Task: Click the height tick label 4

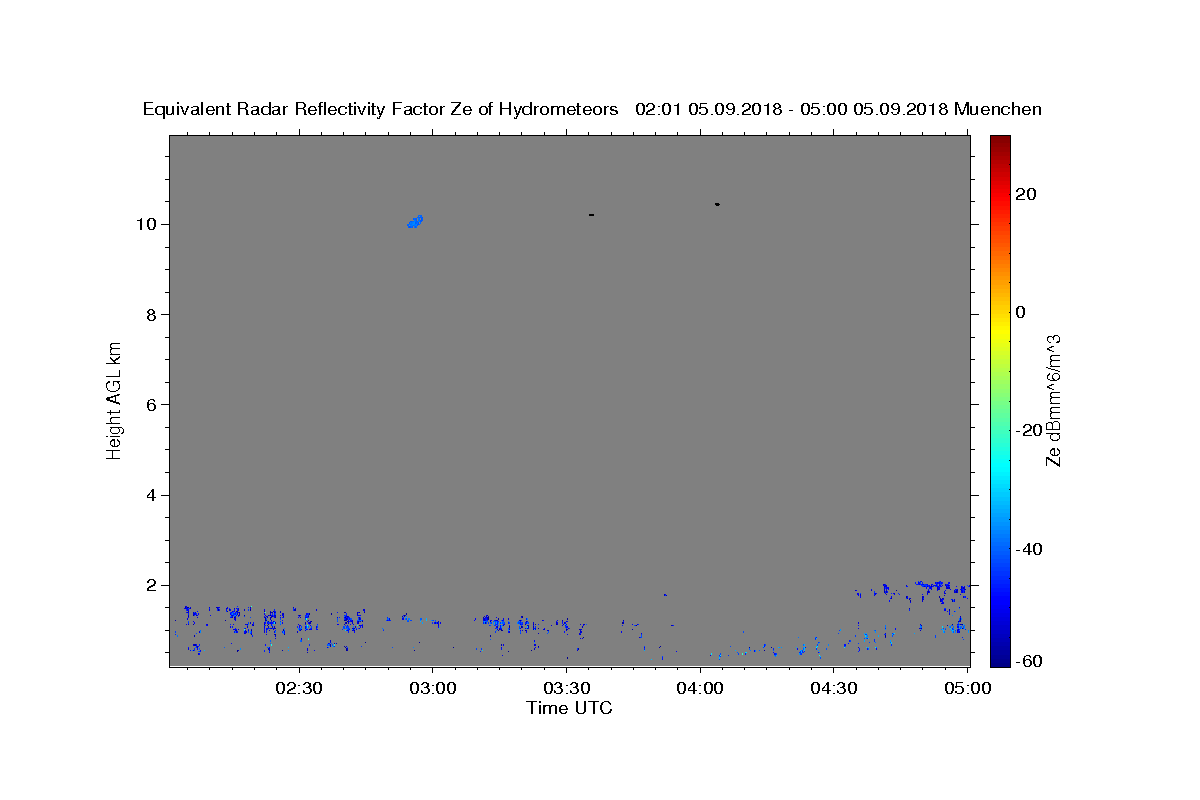Action: tap(153, 495)
